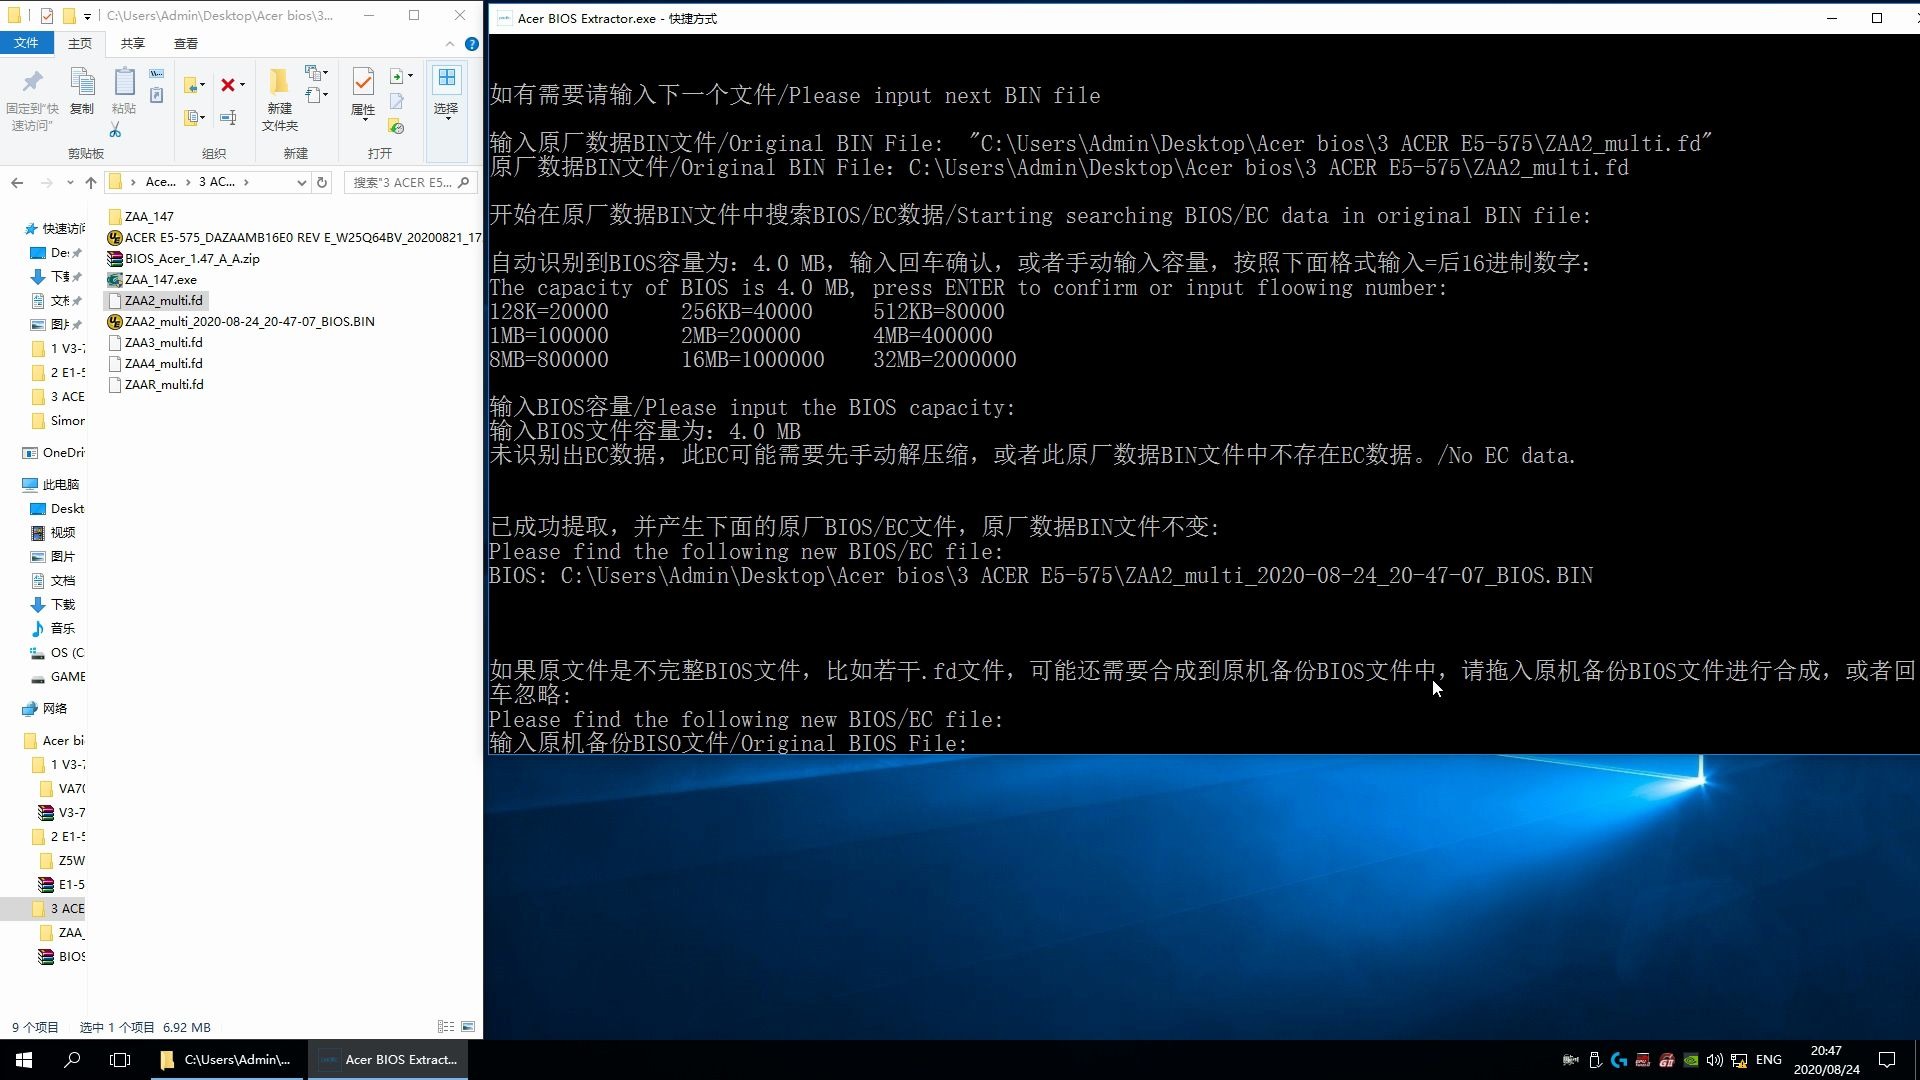The width and height of the screenshot is (1920, 1080).
Task: Toggle ENG language in system tray
Action: 1768,1059
